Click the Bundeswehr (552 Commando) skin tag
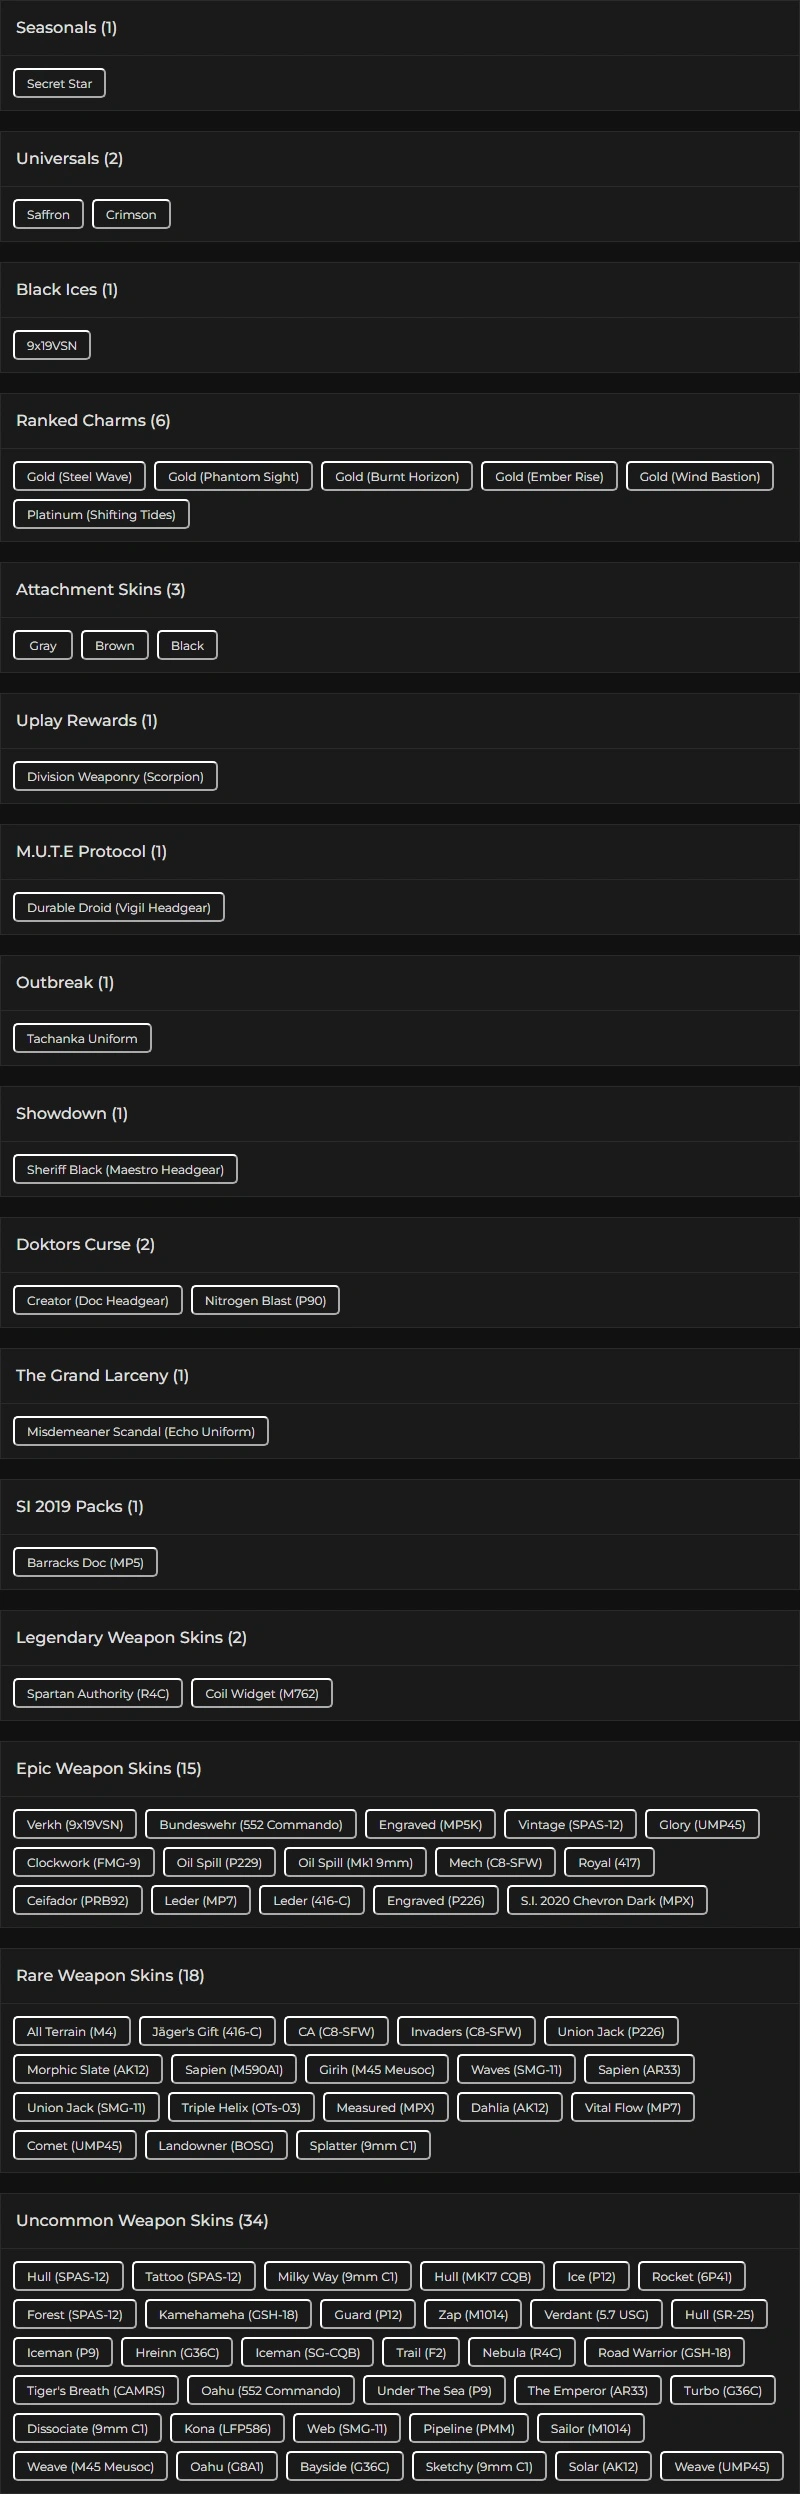This screenshot has width=800, height=2494. (251, 1825)
